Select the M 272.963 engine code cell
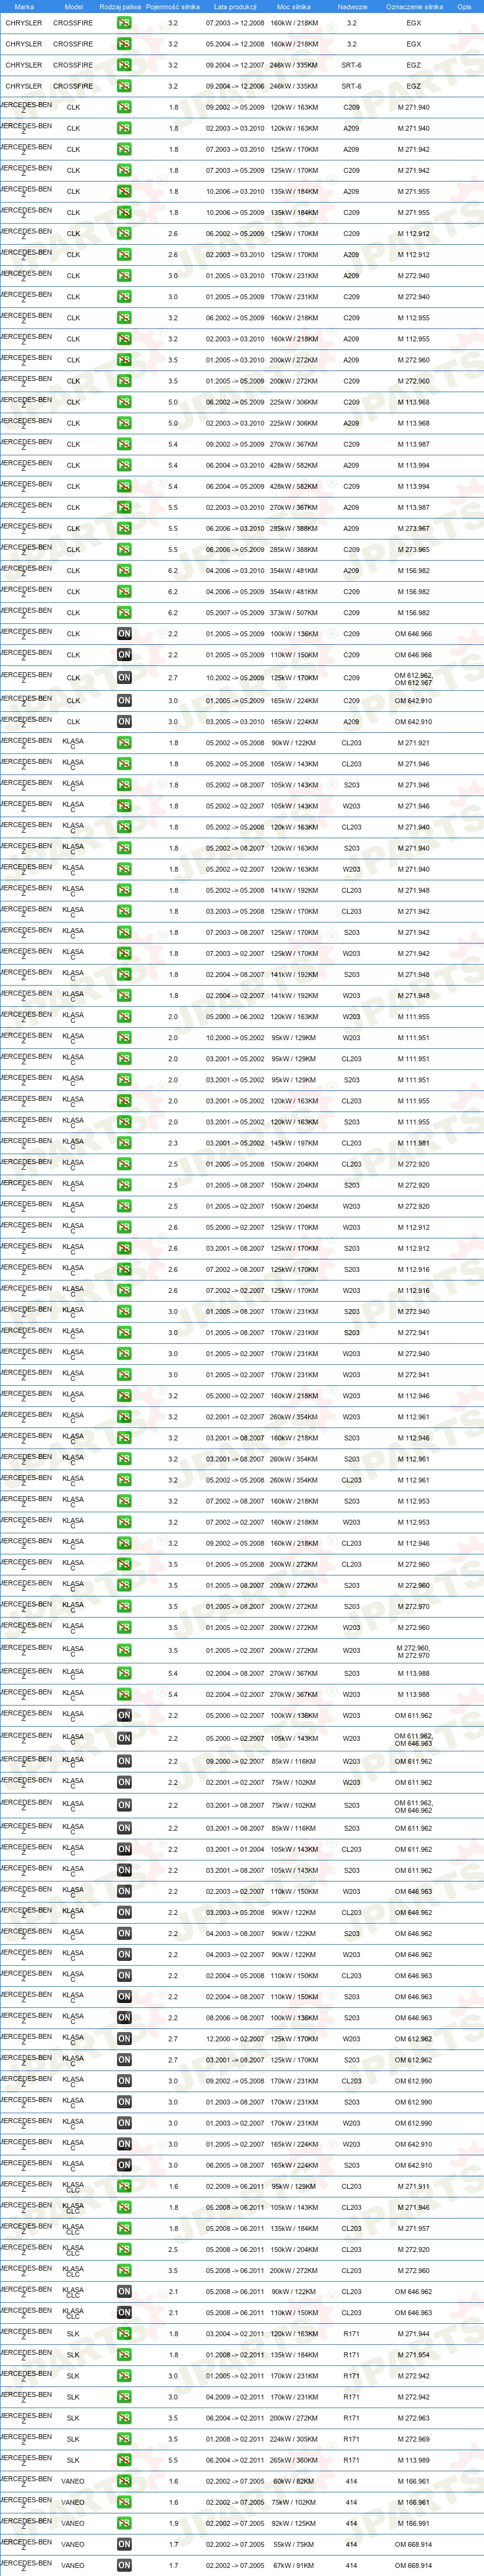Image resolution: width=484 pixels, height=2576 pixels. [x=414, y=2418]
